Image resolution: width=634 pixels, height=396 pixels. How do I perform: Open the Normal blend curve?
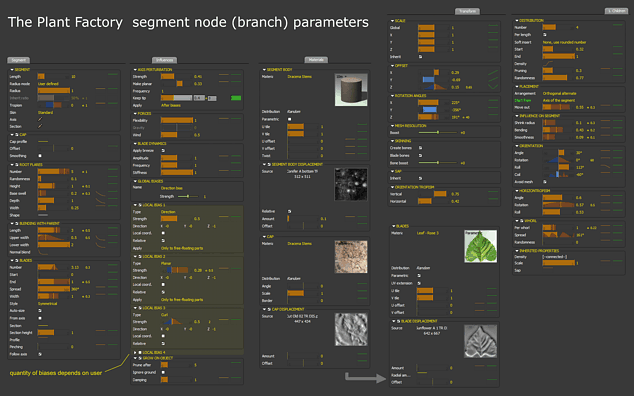click(43, 252)
